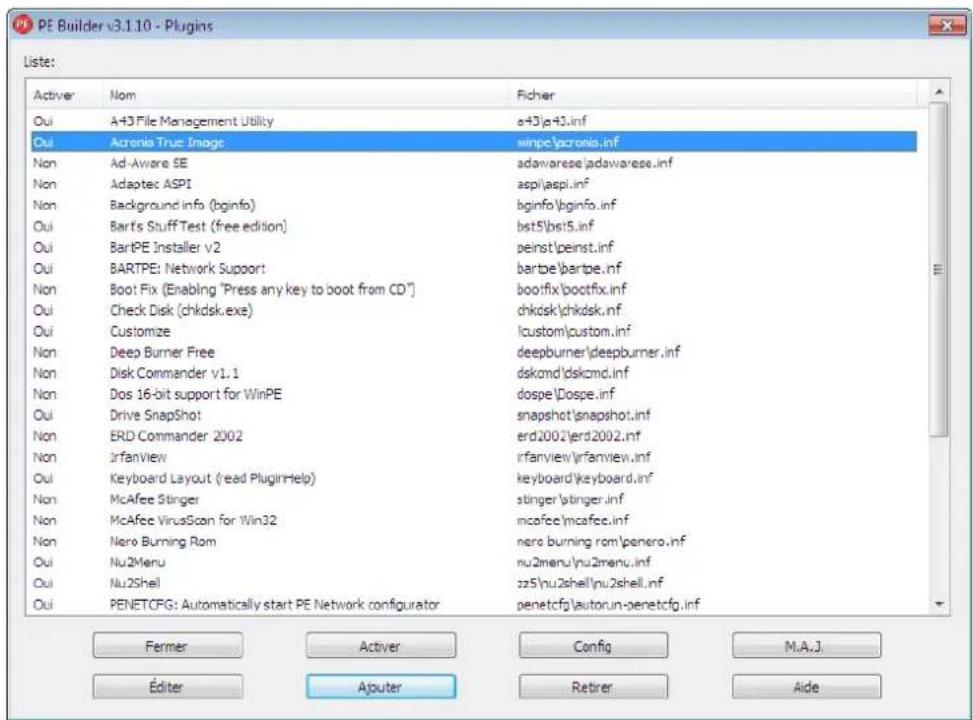The width and height of the screenshot is (973, 720).
Task: Click file path a43\a43.inf
Action: [x=551, y=121]
